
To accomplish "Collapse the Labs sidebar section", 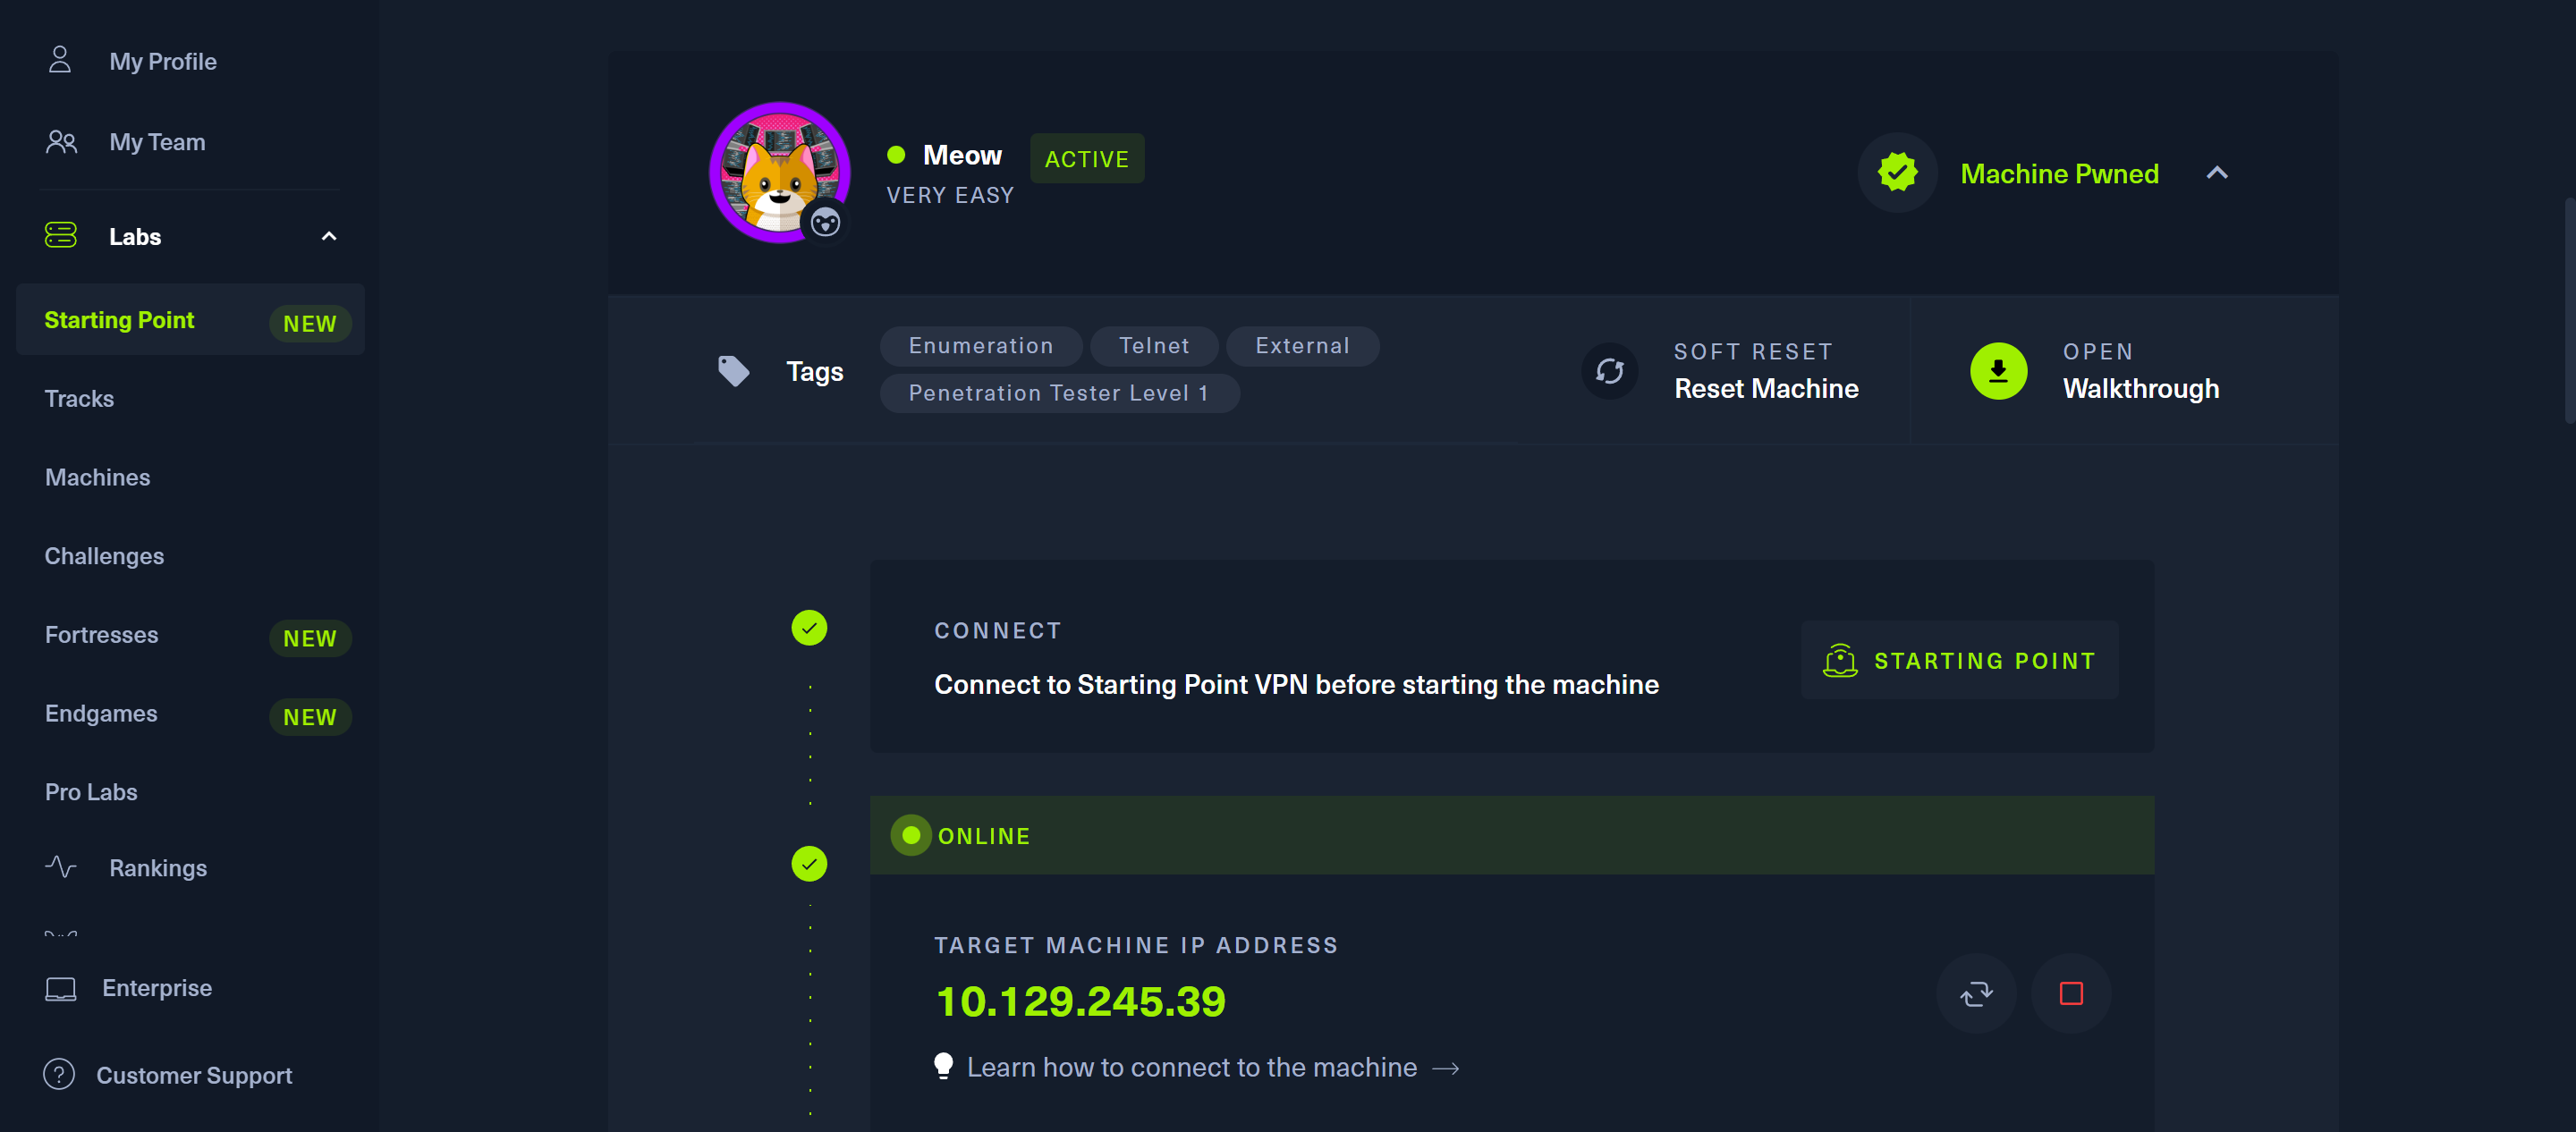I will click(329, 236).
